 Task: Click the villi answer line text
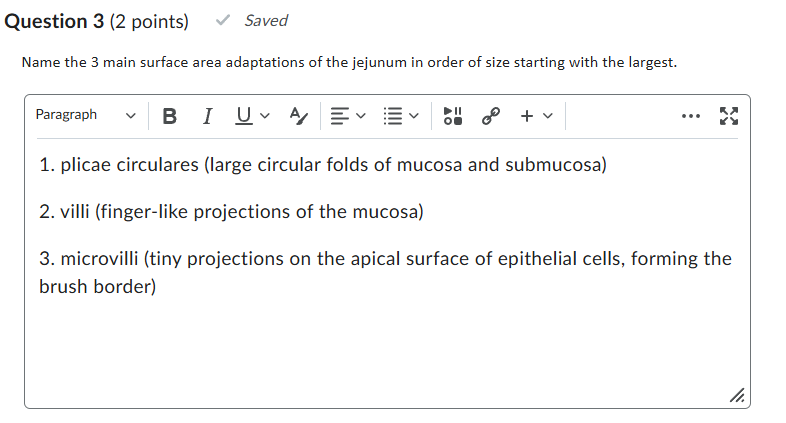click(231, 212)
